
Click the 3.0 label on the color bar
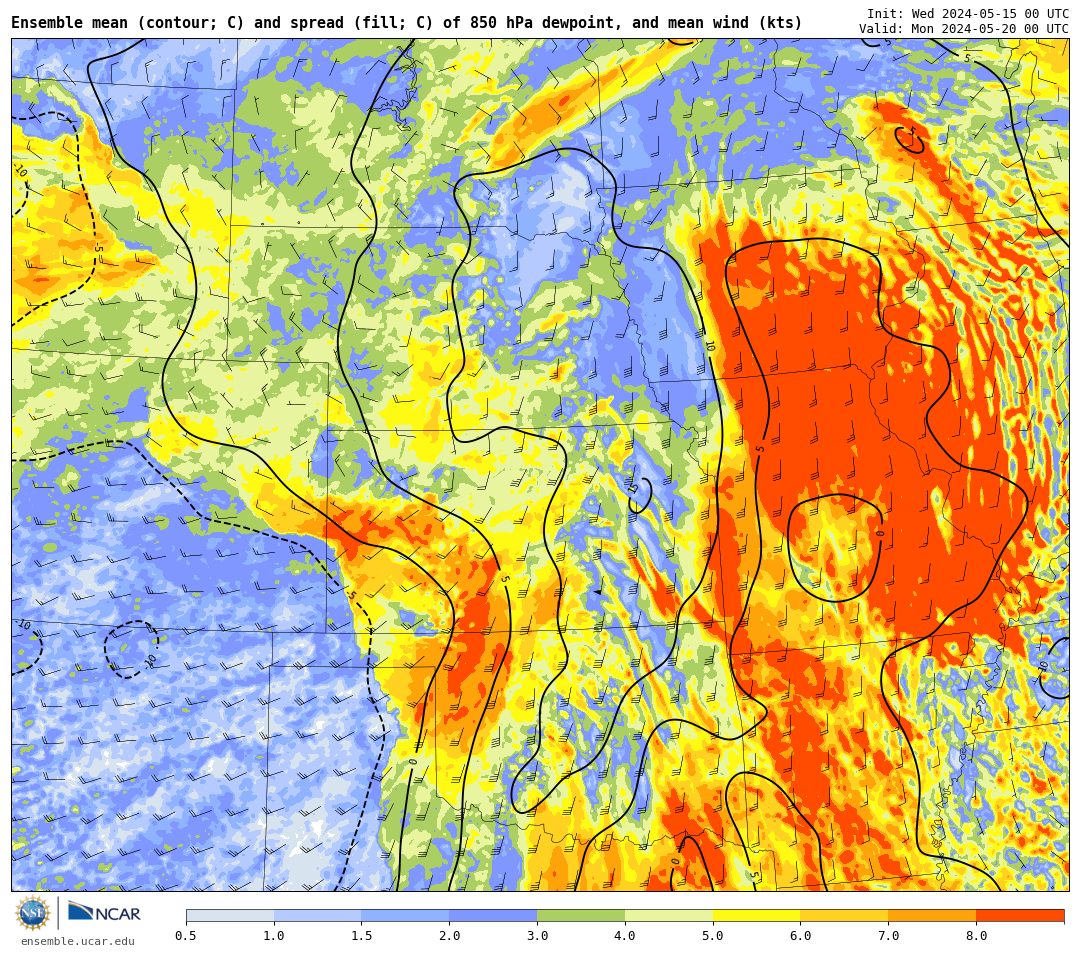click(x=537, y=935)
